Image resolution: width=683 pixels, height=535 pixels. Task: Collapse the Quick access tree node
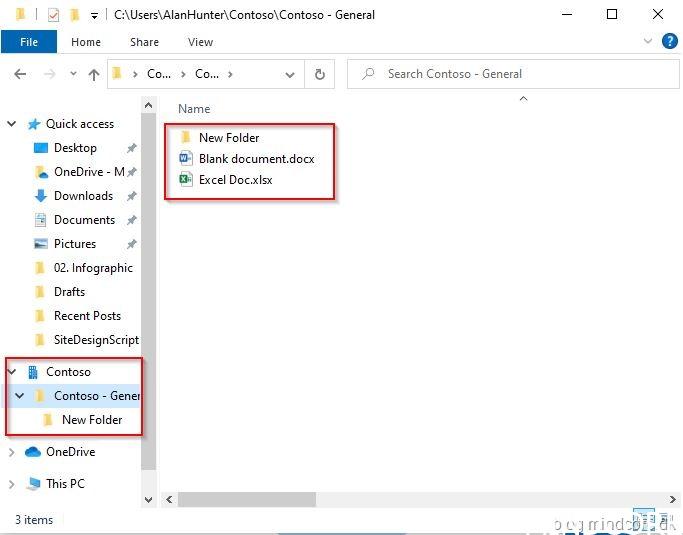coord(12,124)
